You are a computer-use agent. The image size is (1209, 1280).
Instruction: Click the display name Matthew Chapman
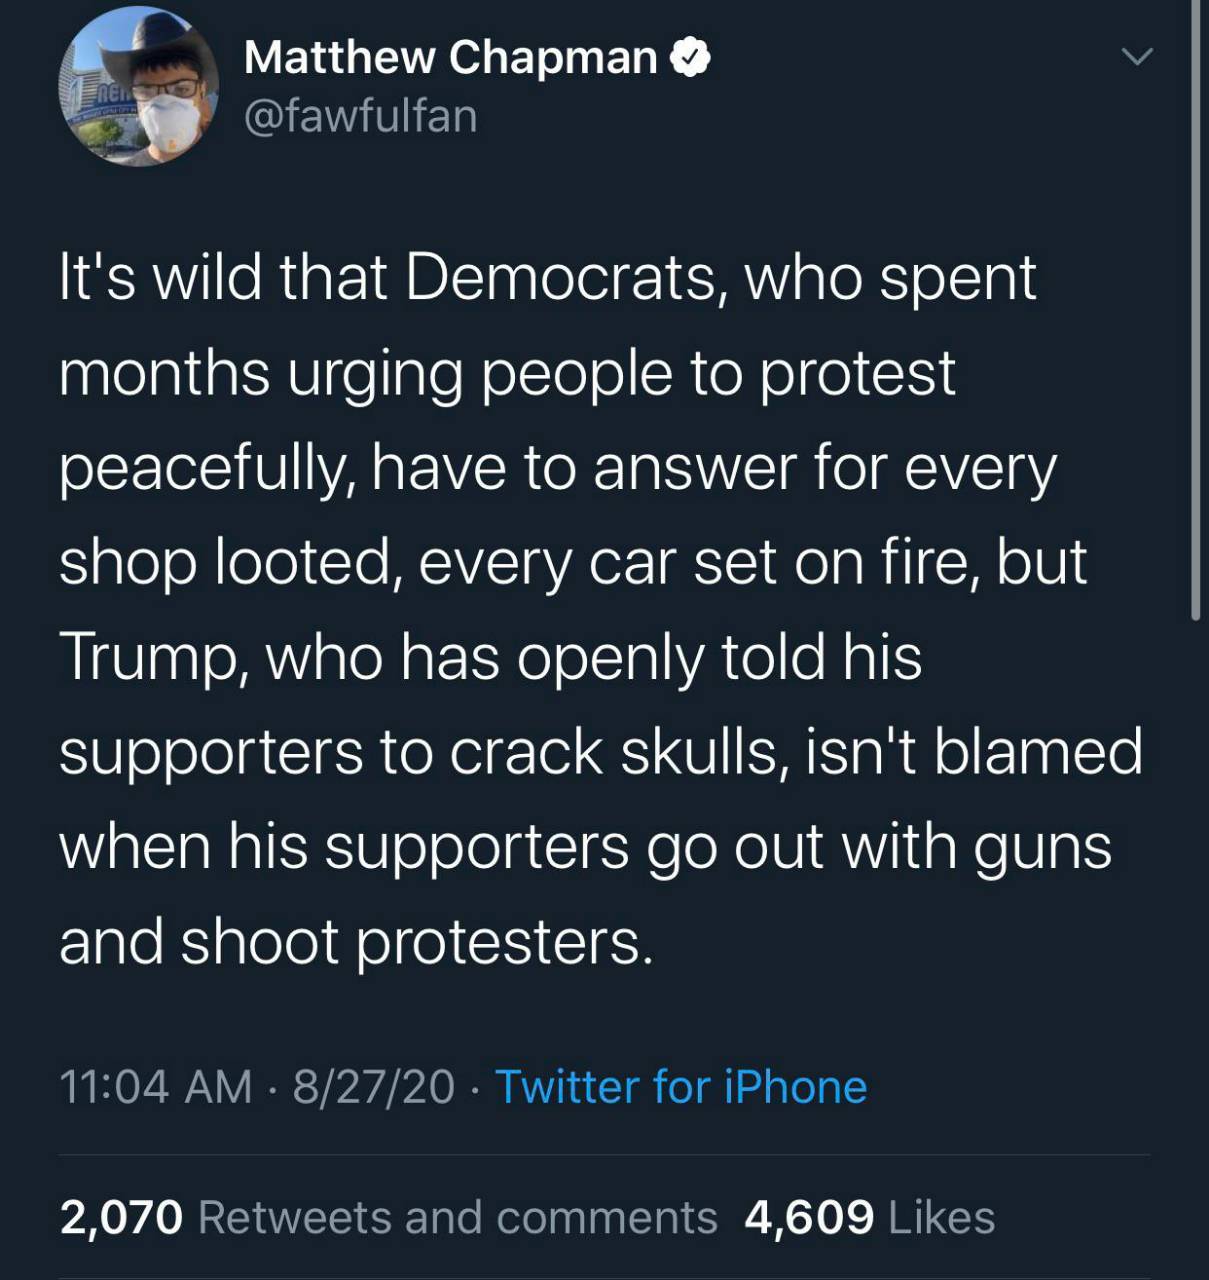450,57
